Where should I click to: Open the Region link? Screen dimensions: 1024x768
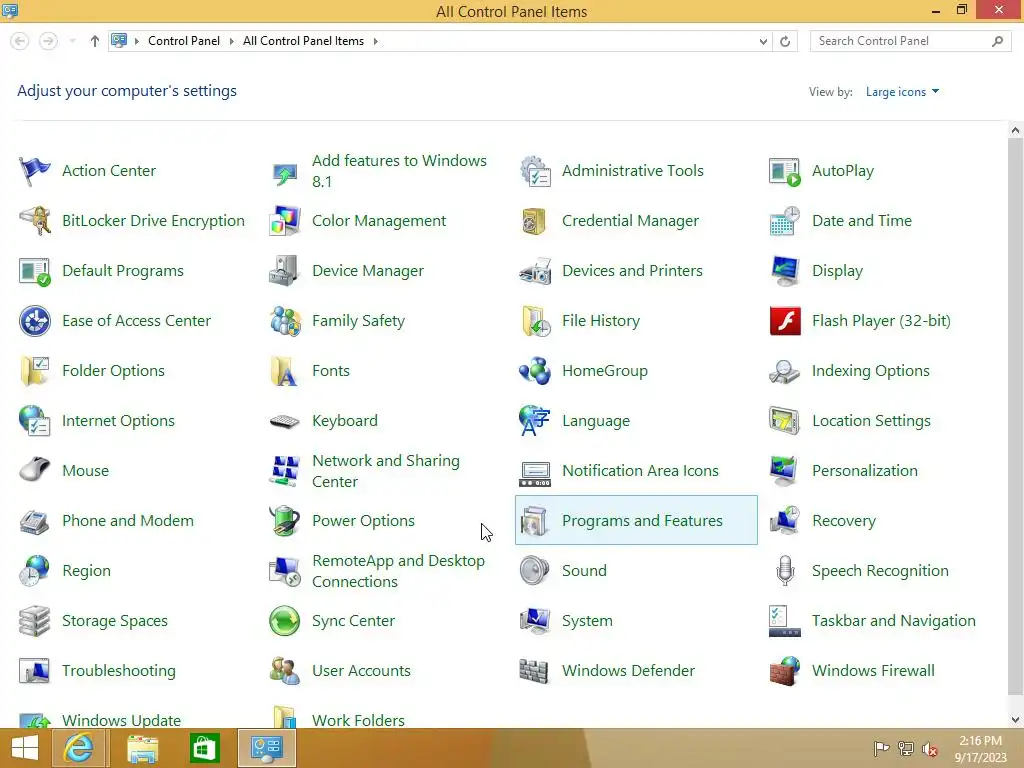(86, 571)
